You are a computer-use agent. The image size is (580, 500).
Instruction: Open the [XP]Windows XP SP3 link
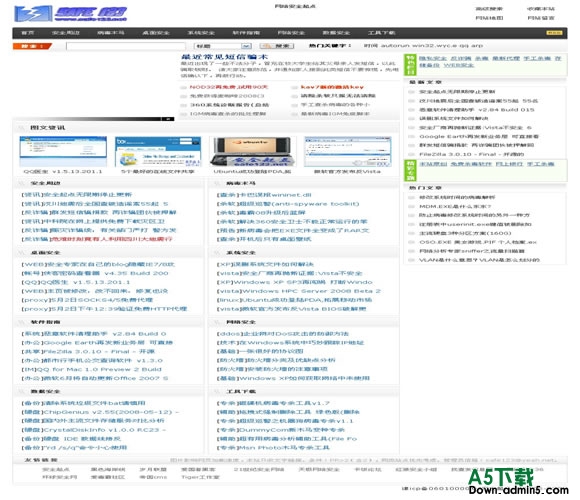294,282
